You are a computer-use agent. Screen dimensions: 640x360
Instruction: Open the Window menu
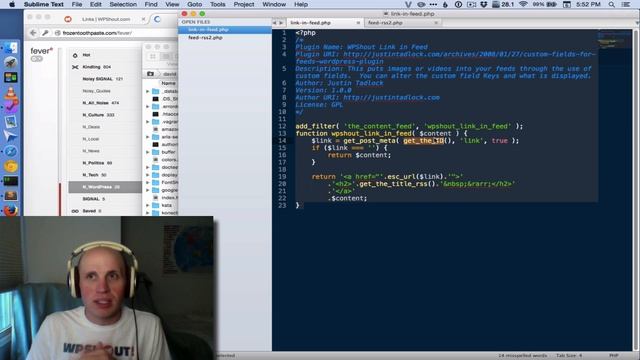point(274,4)
